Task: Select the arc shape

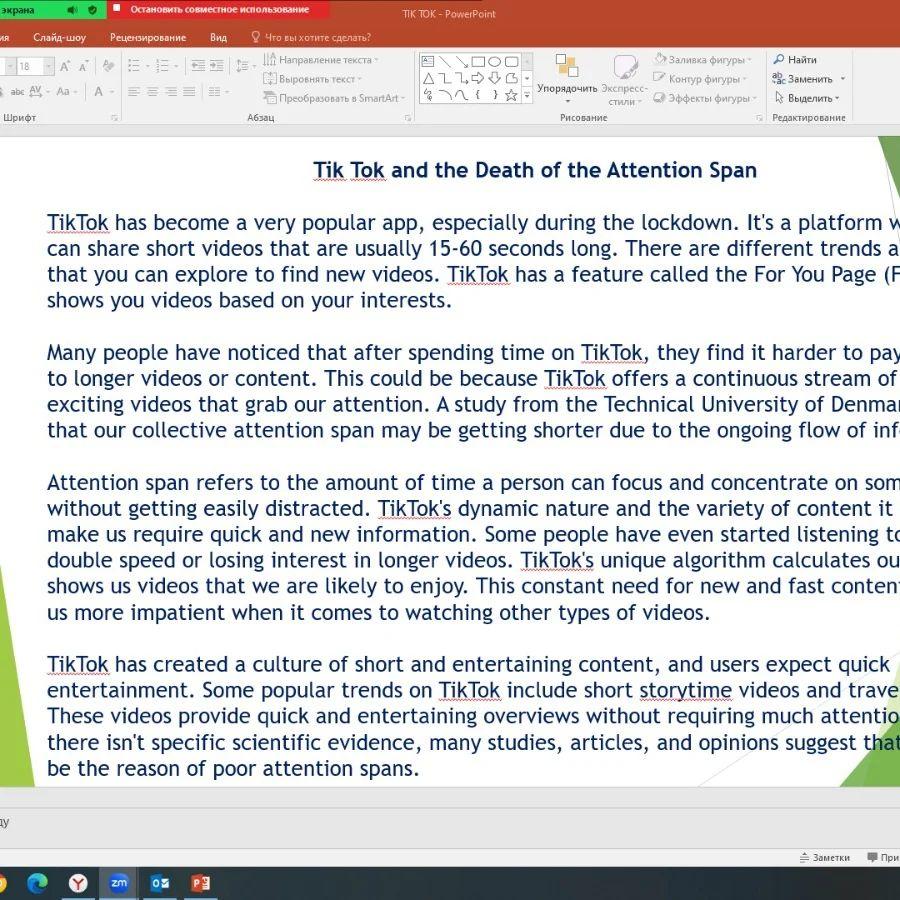Action: (444, 95)
